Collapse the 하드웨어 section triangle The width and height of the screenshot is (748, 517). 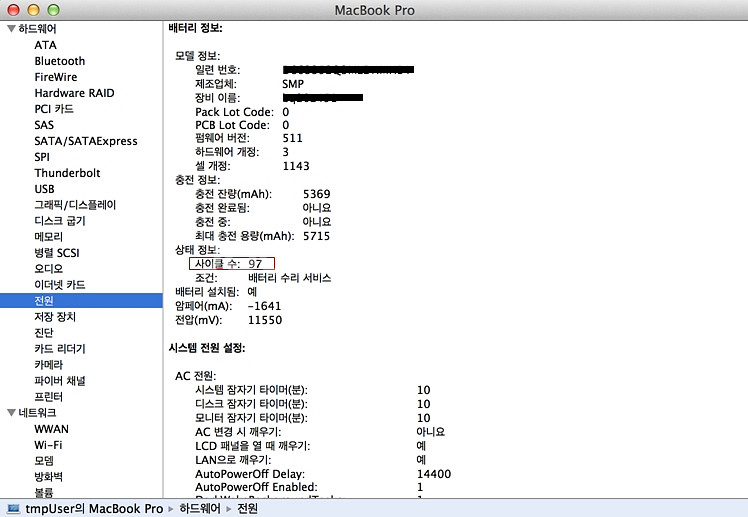click(x=10, y=29)
